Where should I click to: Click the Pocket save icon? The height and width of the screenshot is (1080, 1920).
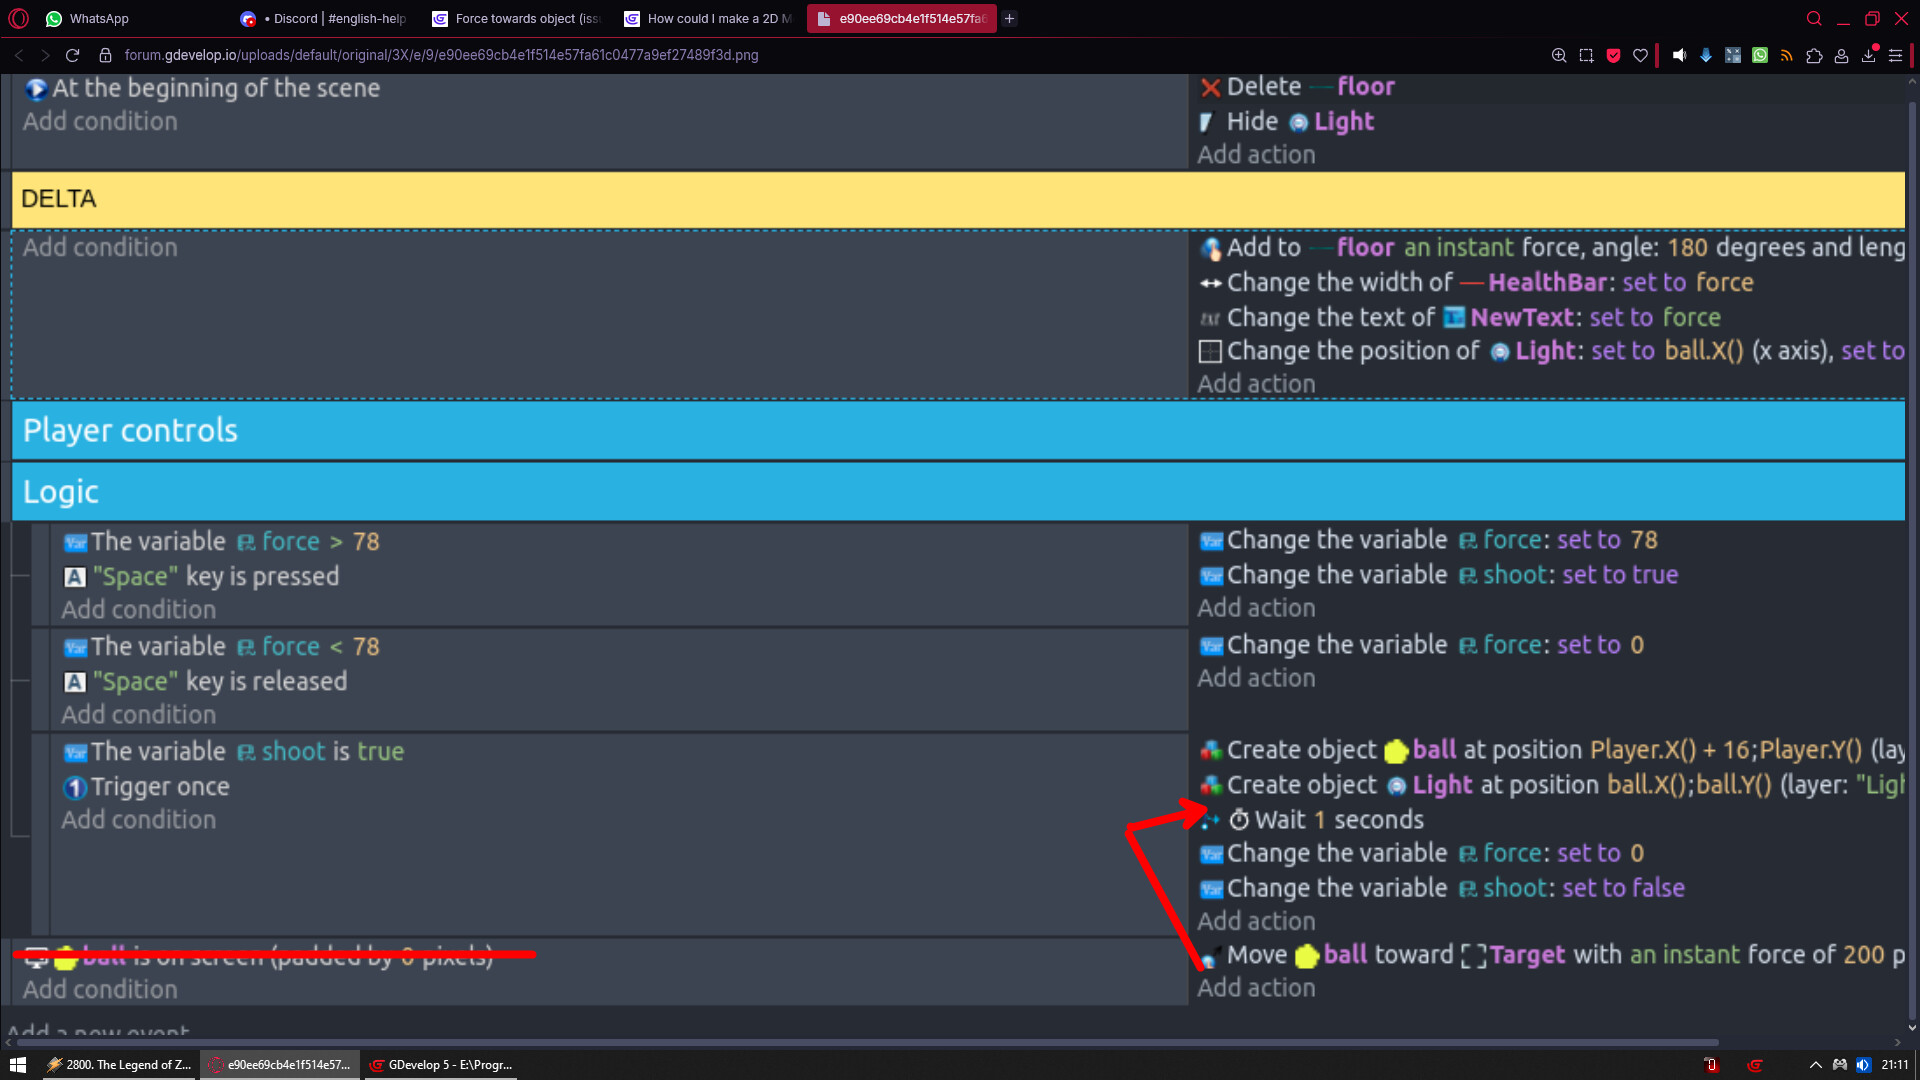pyautogui.click(x=1613, y=55)
